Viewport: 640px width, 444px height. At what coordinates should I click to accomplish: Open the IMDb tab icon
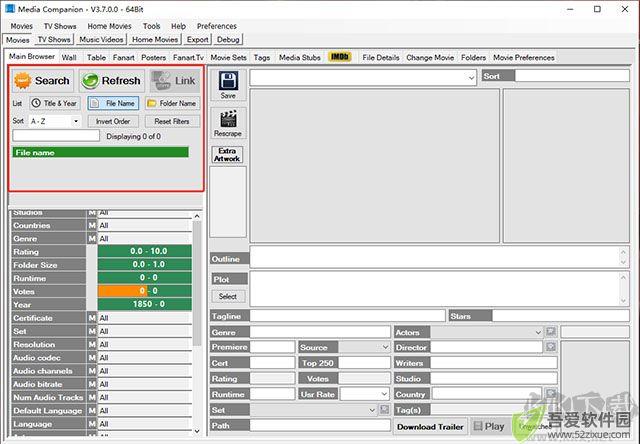pyautogui.click(x=340, y=57)
